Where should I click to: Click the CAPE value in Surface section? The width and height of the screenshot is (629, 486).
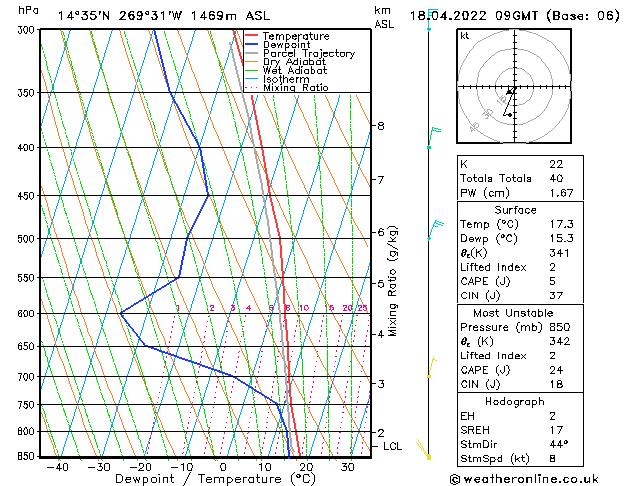click(x=553, y=281)
